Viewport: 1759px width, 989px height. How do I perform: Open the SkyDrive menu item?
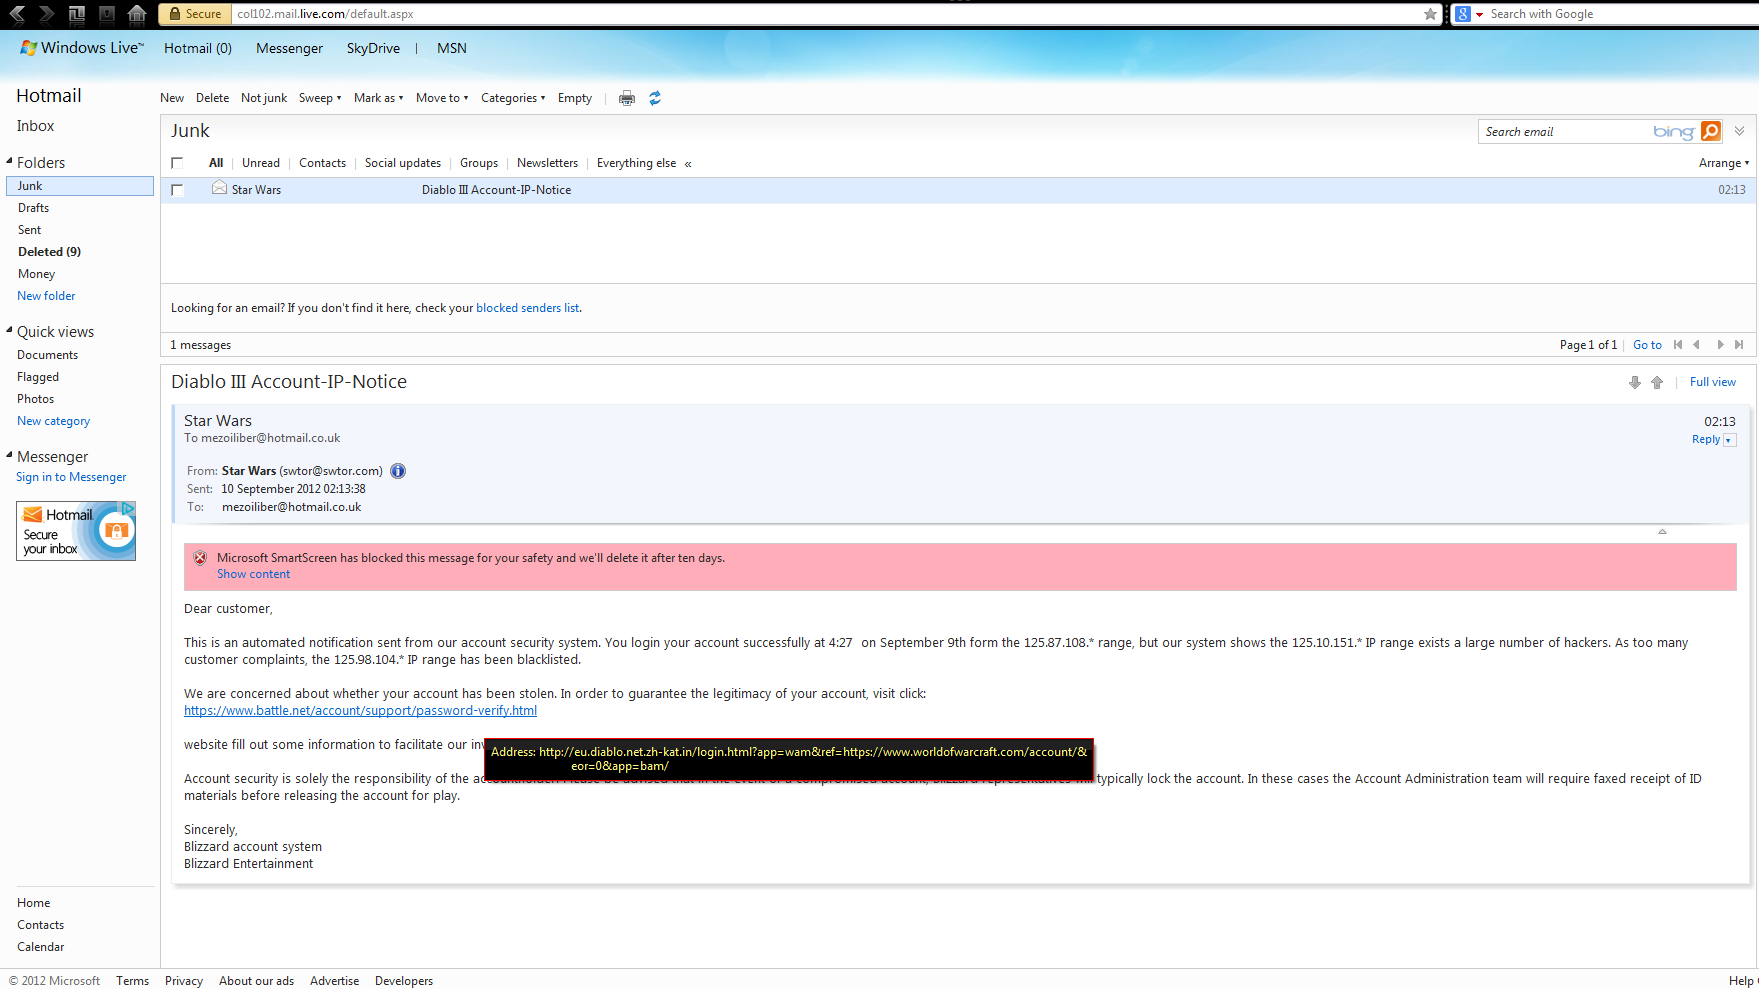click(373, 48)
